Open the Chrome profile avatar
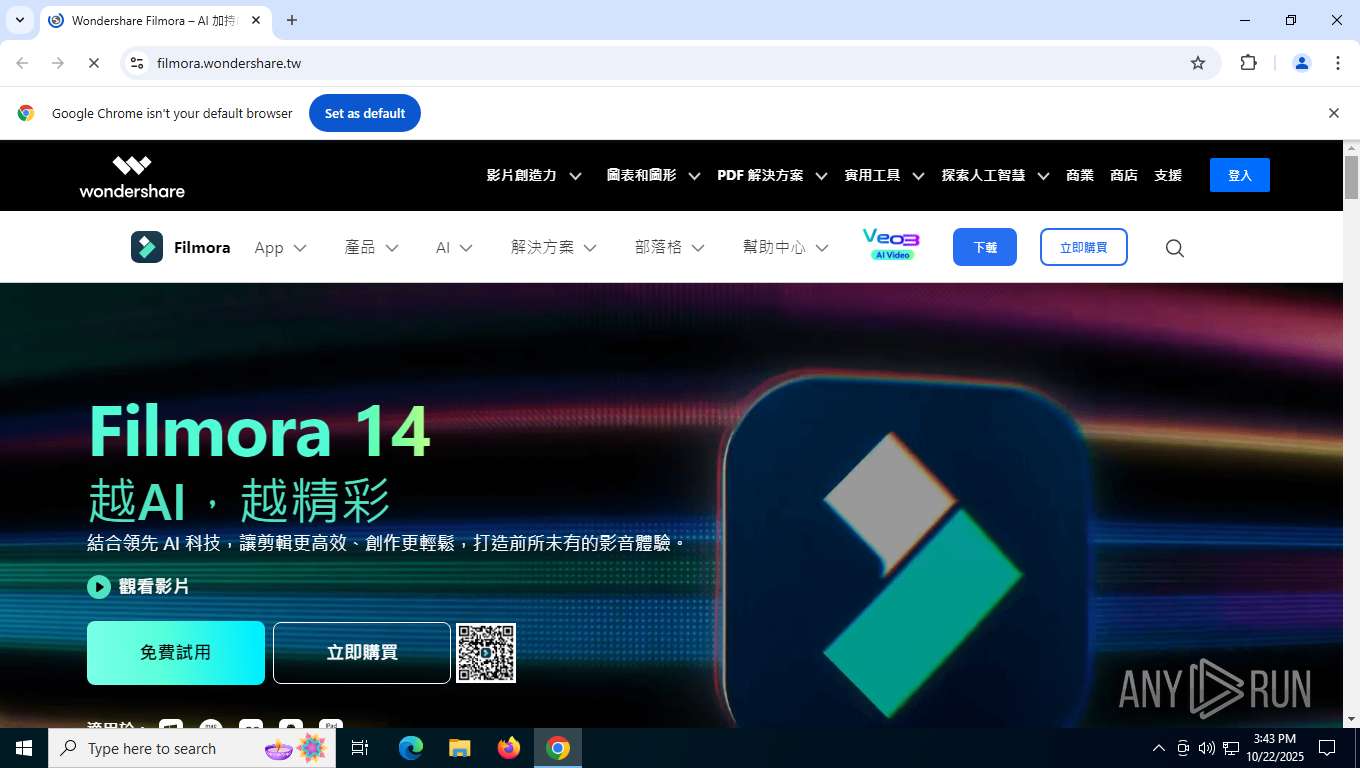Screen dimensions: 1360x768 click(x=1302, y=63)
